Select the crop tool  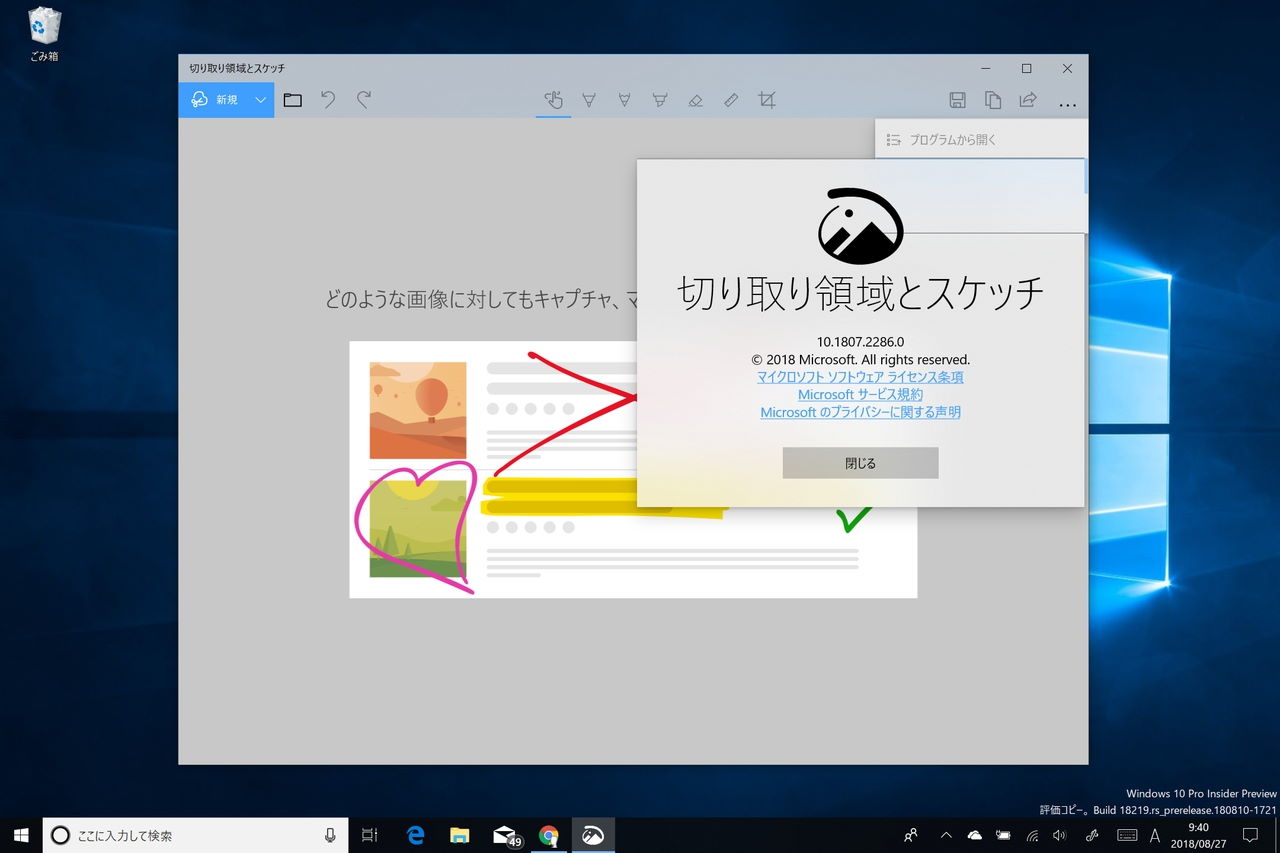click(x=767, y=100)
